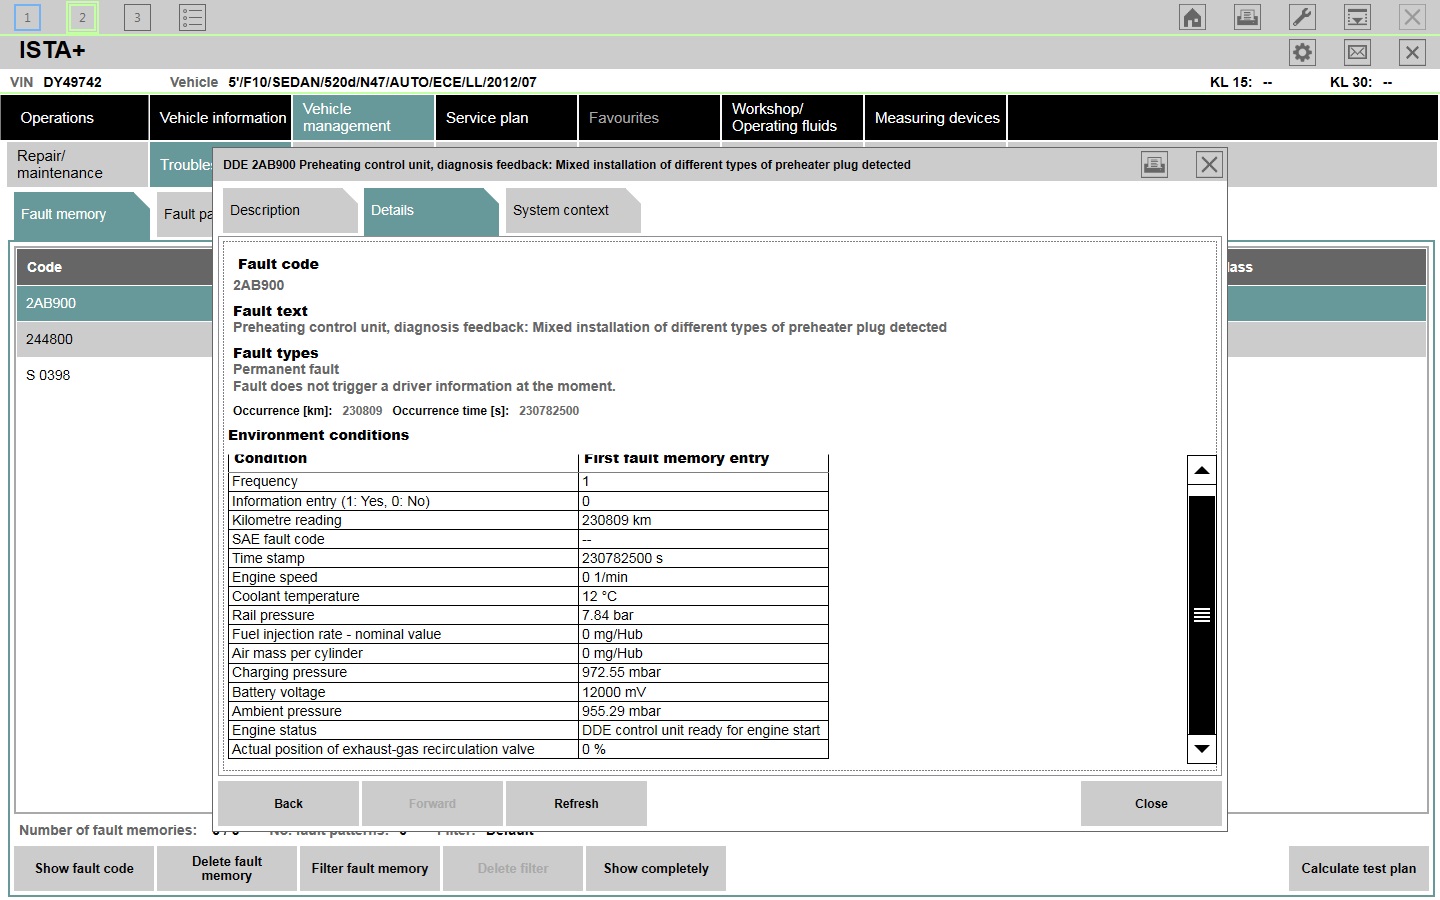Open Measuring devices menu
This screenshot has width=1440, height=900.
click(936, 118)
